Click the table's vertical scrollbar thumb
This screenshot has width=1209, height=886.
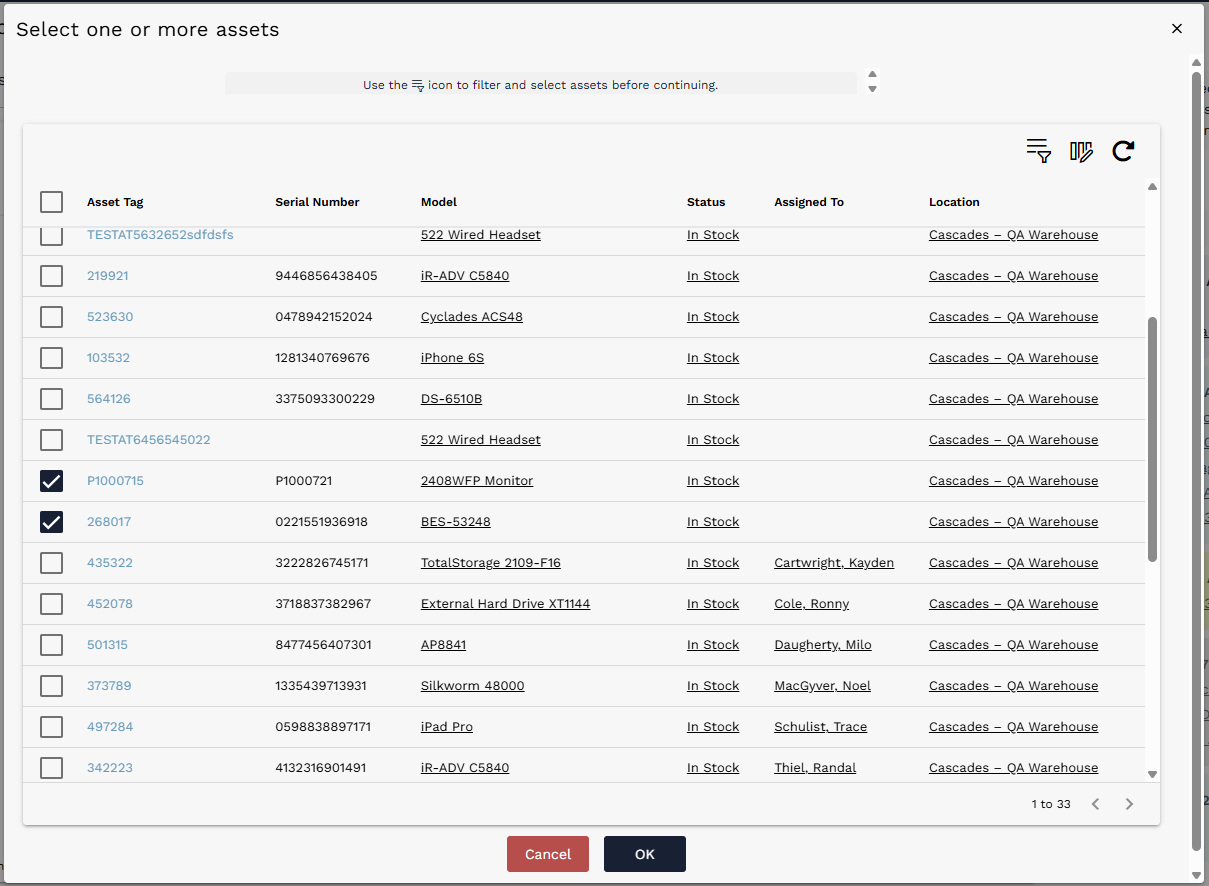1152,439
